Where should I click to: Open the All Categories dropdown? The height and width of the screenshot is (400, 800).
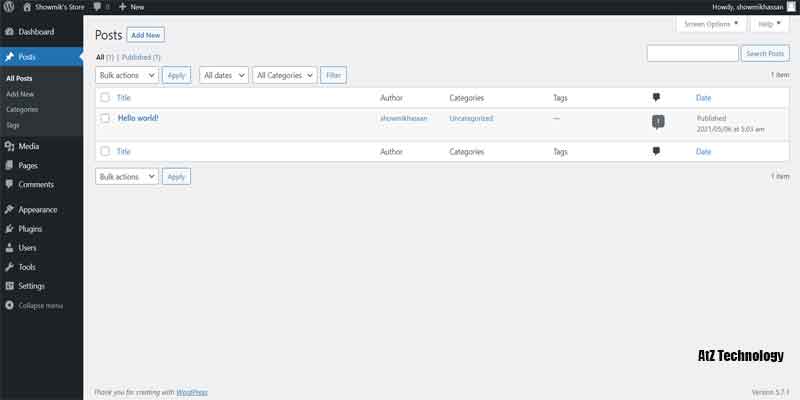click(x=284, y=75)
